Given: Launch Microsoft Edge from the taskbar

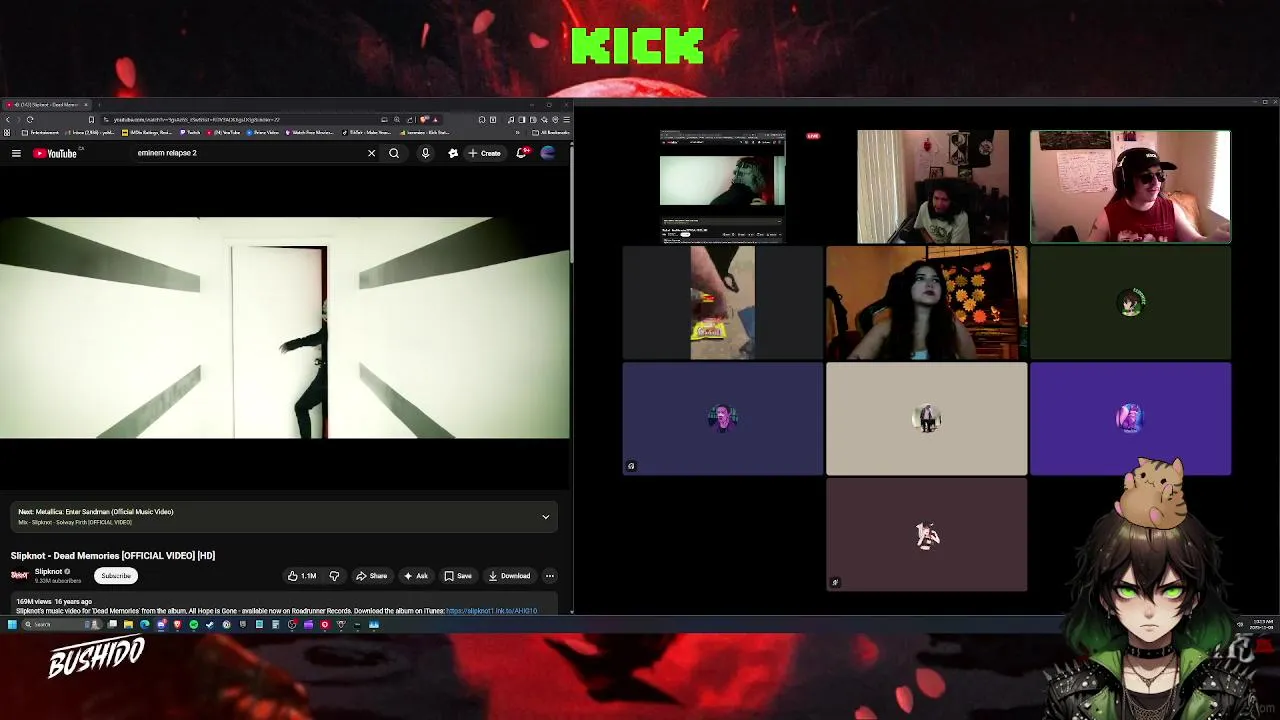Looking at the screenshot, I should pos(145,625).
